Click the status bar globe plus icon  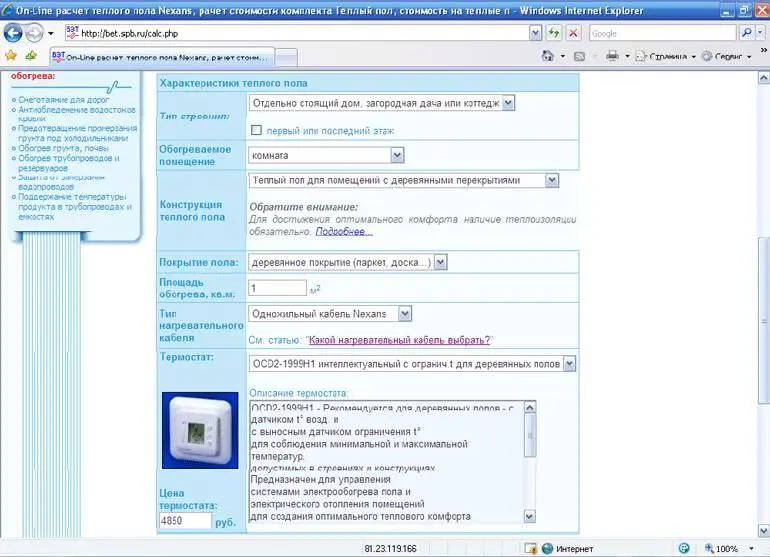684,548
